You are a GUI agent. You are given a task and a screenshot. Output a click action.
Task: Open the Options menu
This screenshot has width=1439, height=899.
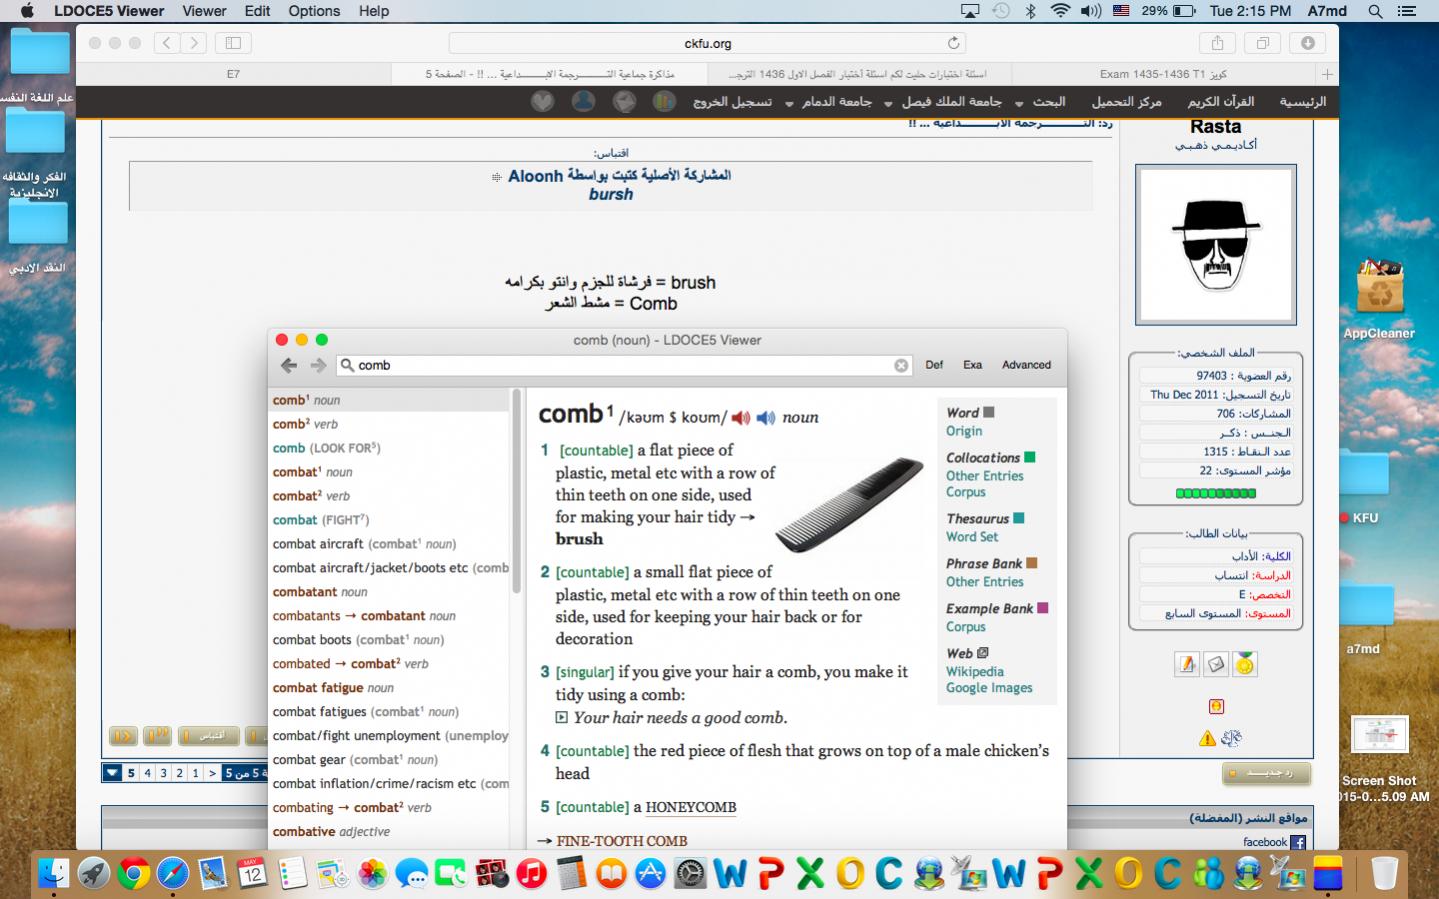tap(314, 11)
